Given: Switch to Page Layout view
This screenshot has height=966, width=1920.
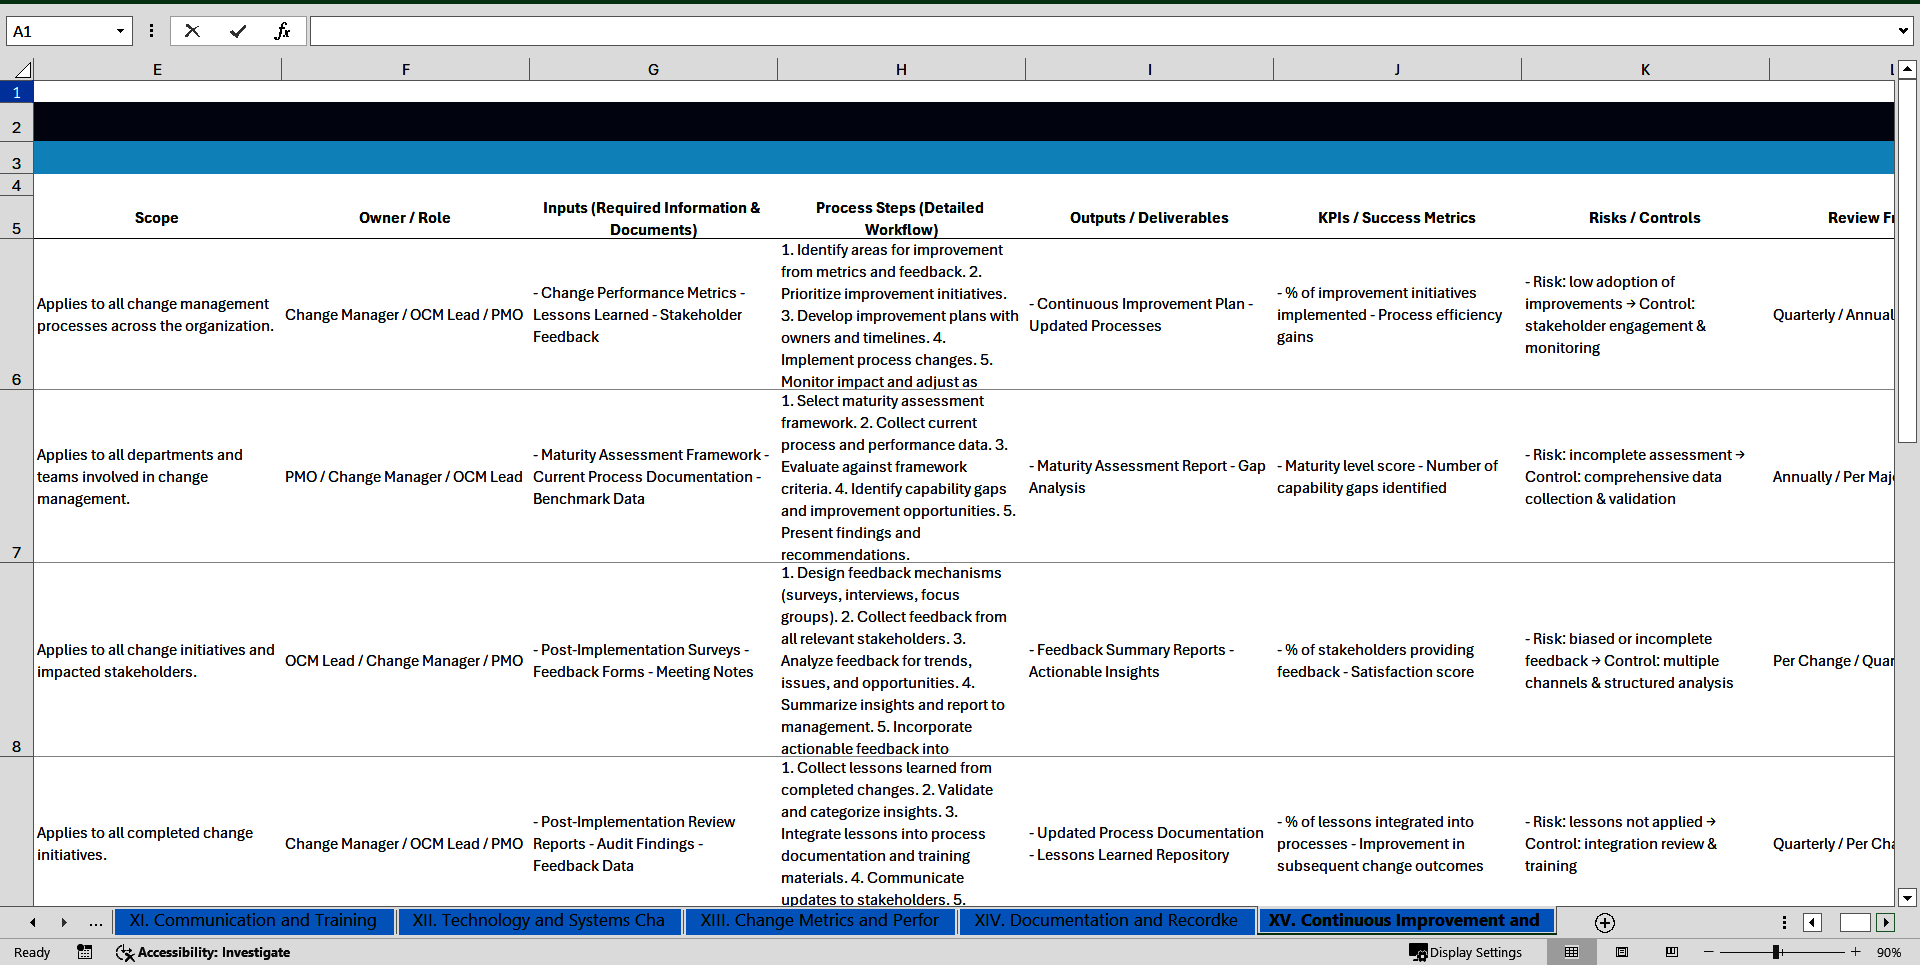Looking at the screenshot, I should pyautogui.click(x=1622, y=952).
